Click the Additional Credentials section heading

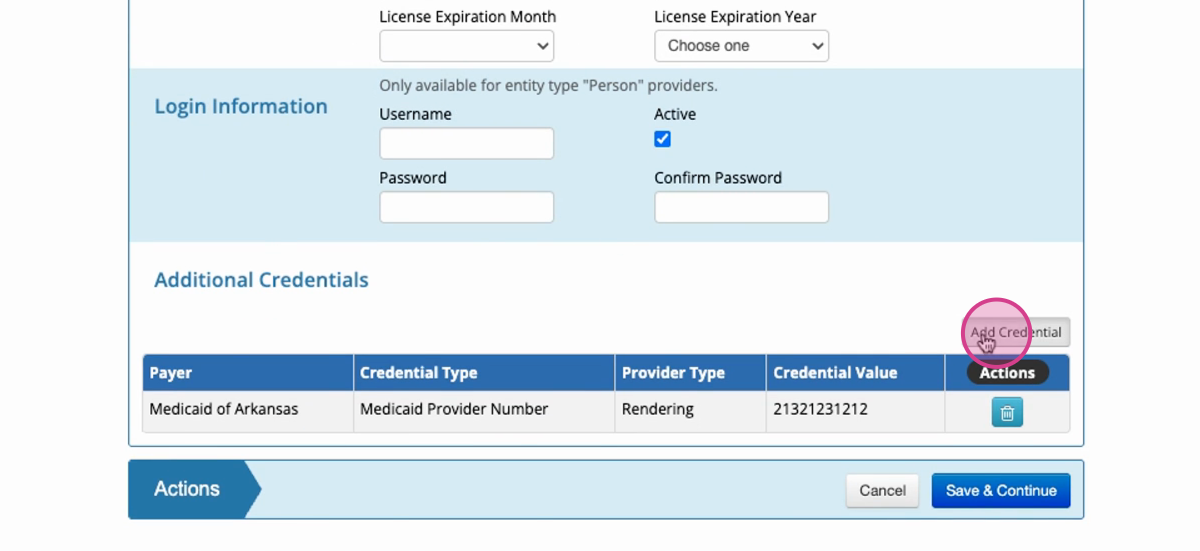pyautogui.click(x=261, y=280)
